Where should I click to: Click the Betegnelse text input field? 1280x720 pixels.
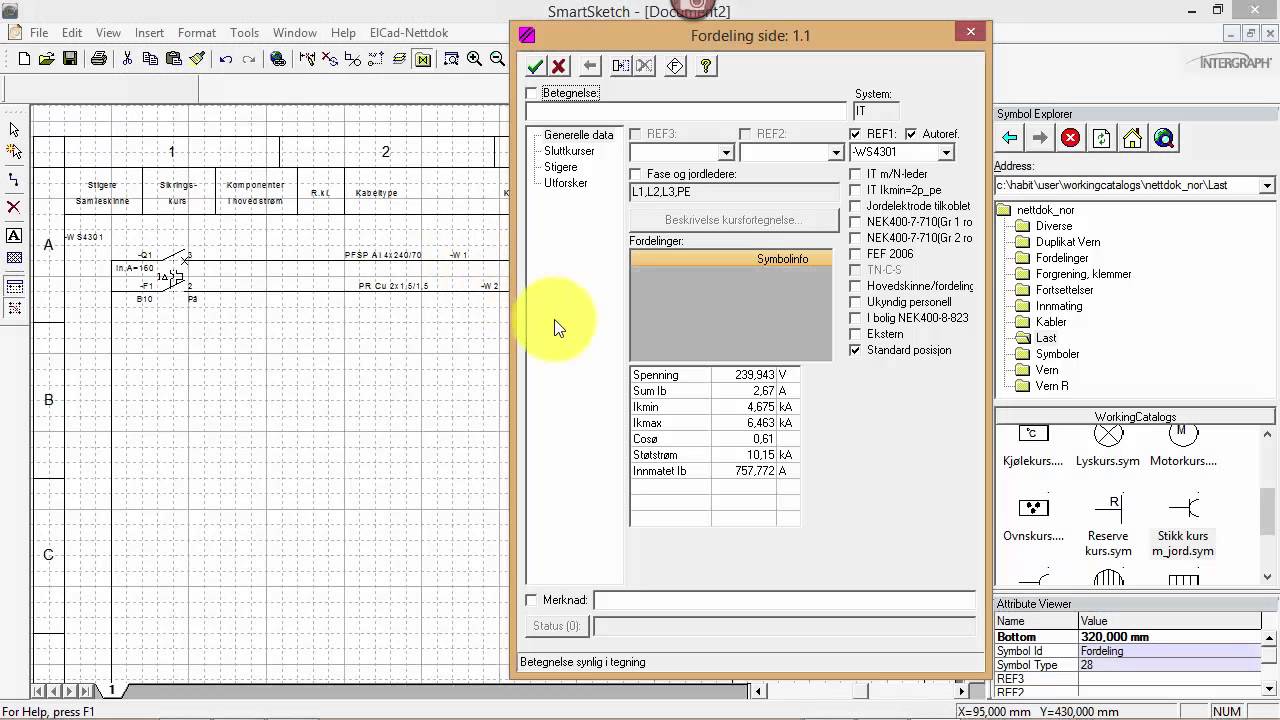[686, 112]
